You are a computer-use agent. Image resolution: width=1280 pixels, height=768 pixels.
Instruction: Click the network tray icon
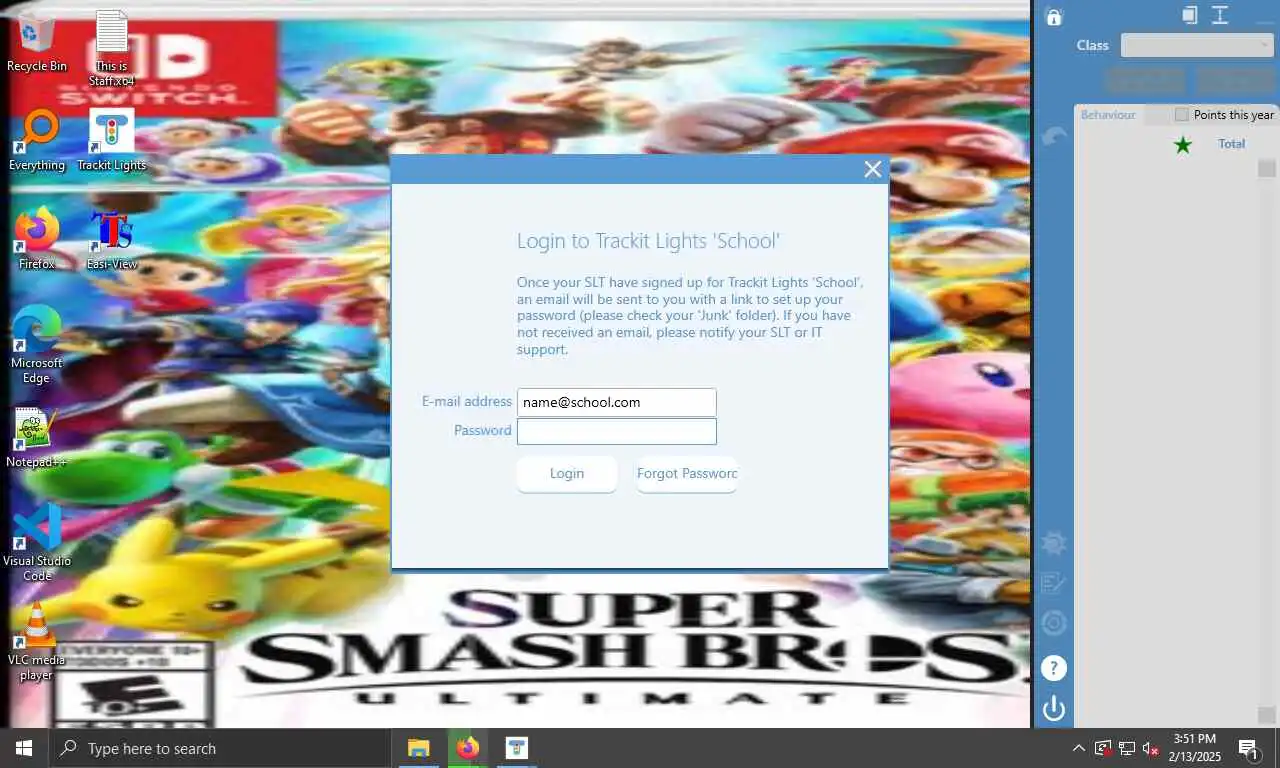1127,748
